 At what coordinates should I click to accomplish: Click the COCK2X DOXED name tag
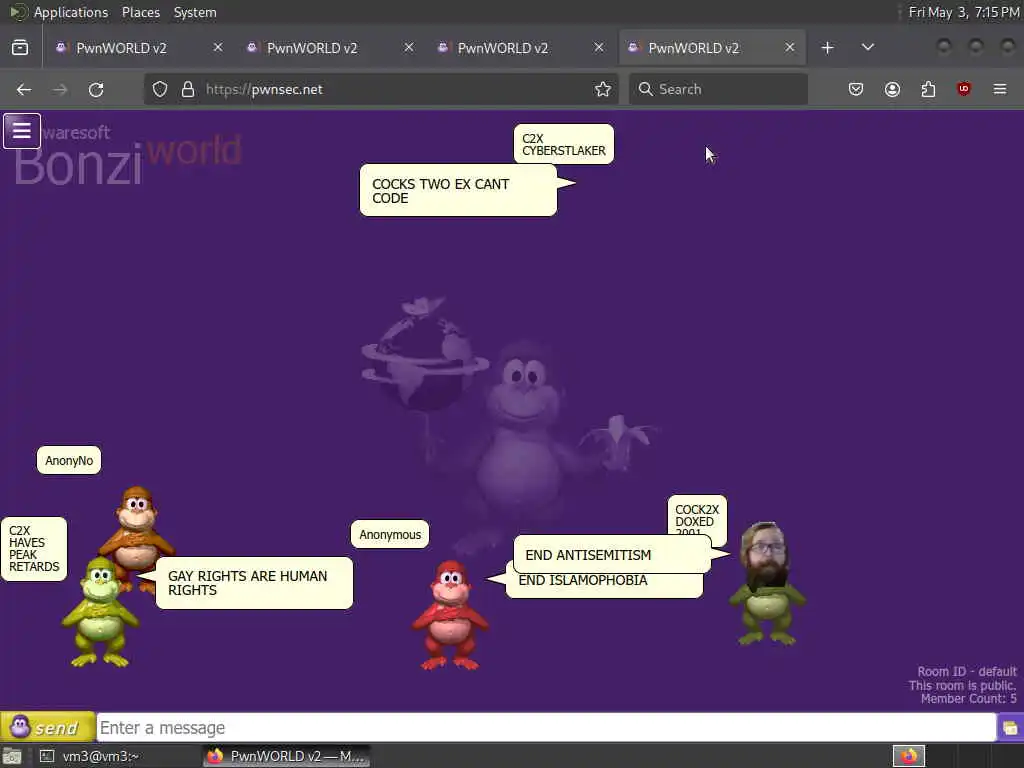point(697,516)
